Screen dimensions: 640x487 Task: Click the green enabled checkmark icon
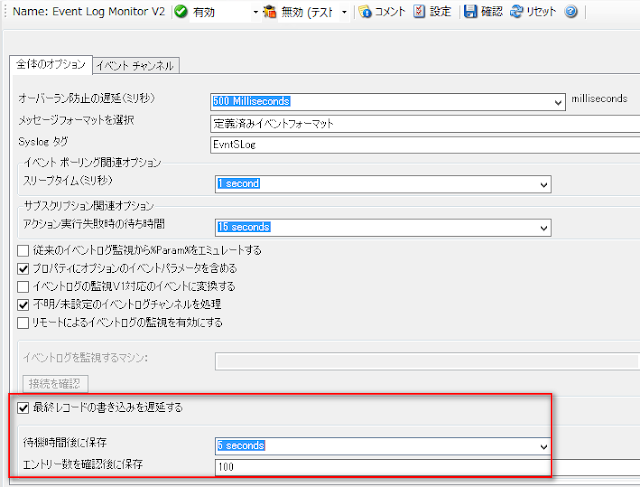pos(181,11)
